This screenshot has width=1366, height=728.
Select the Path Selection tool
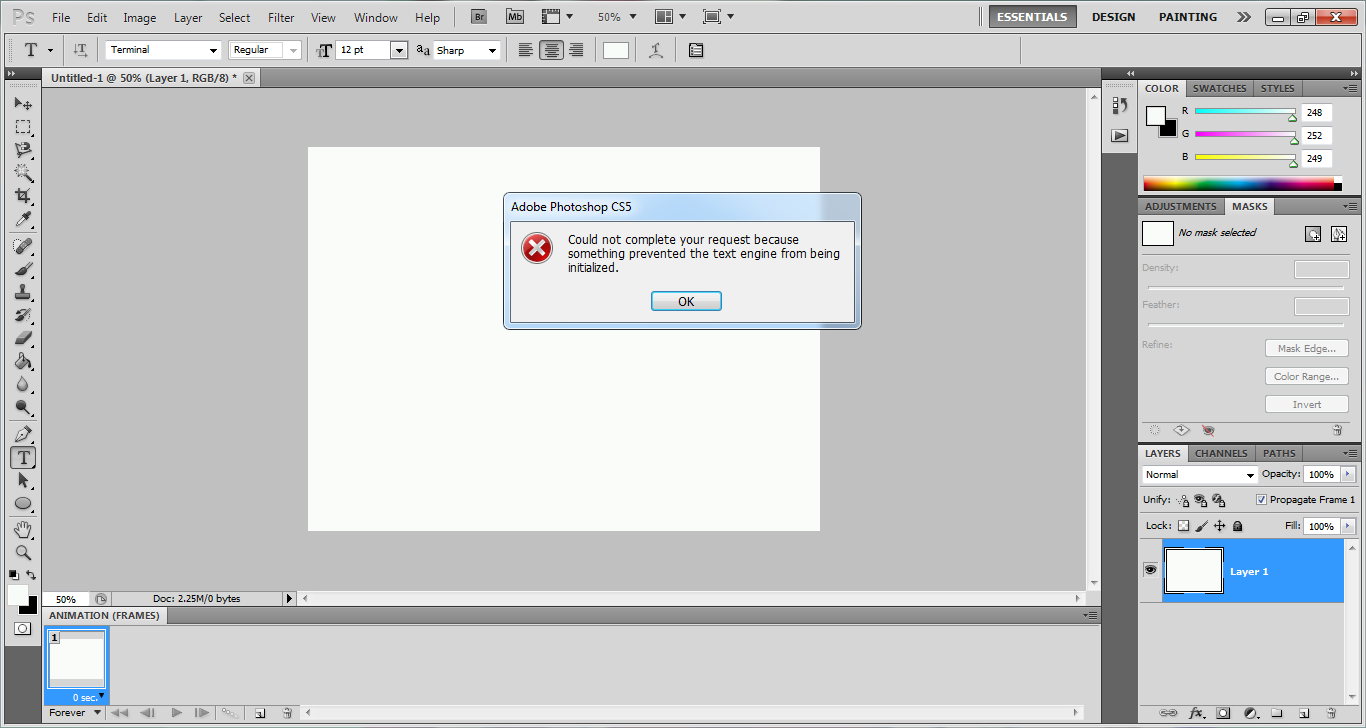(23, 480)
